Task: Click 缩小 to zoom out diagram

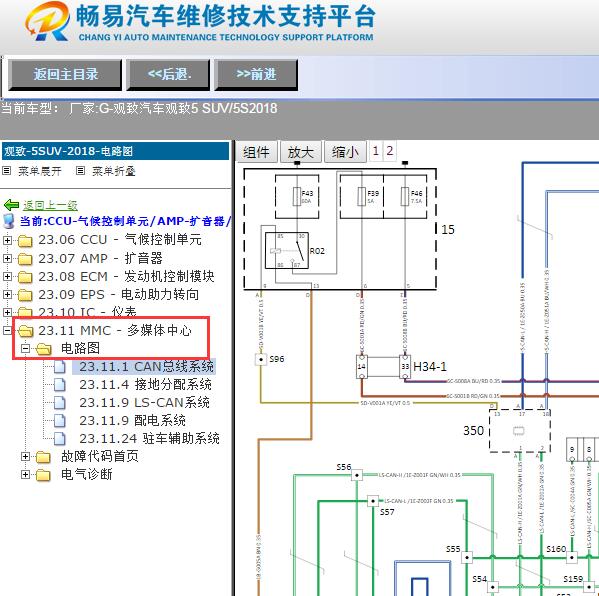Action: point(345,152)
